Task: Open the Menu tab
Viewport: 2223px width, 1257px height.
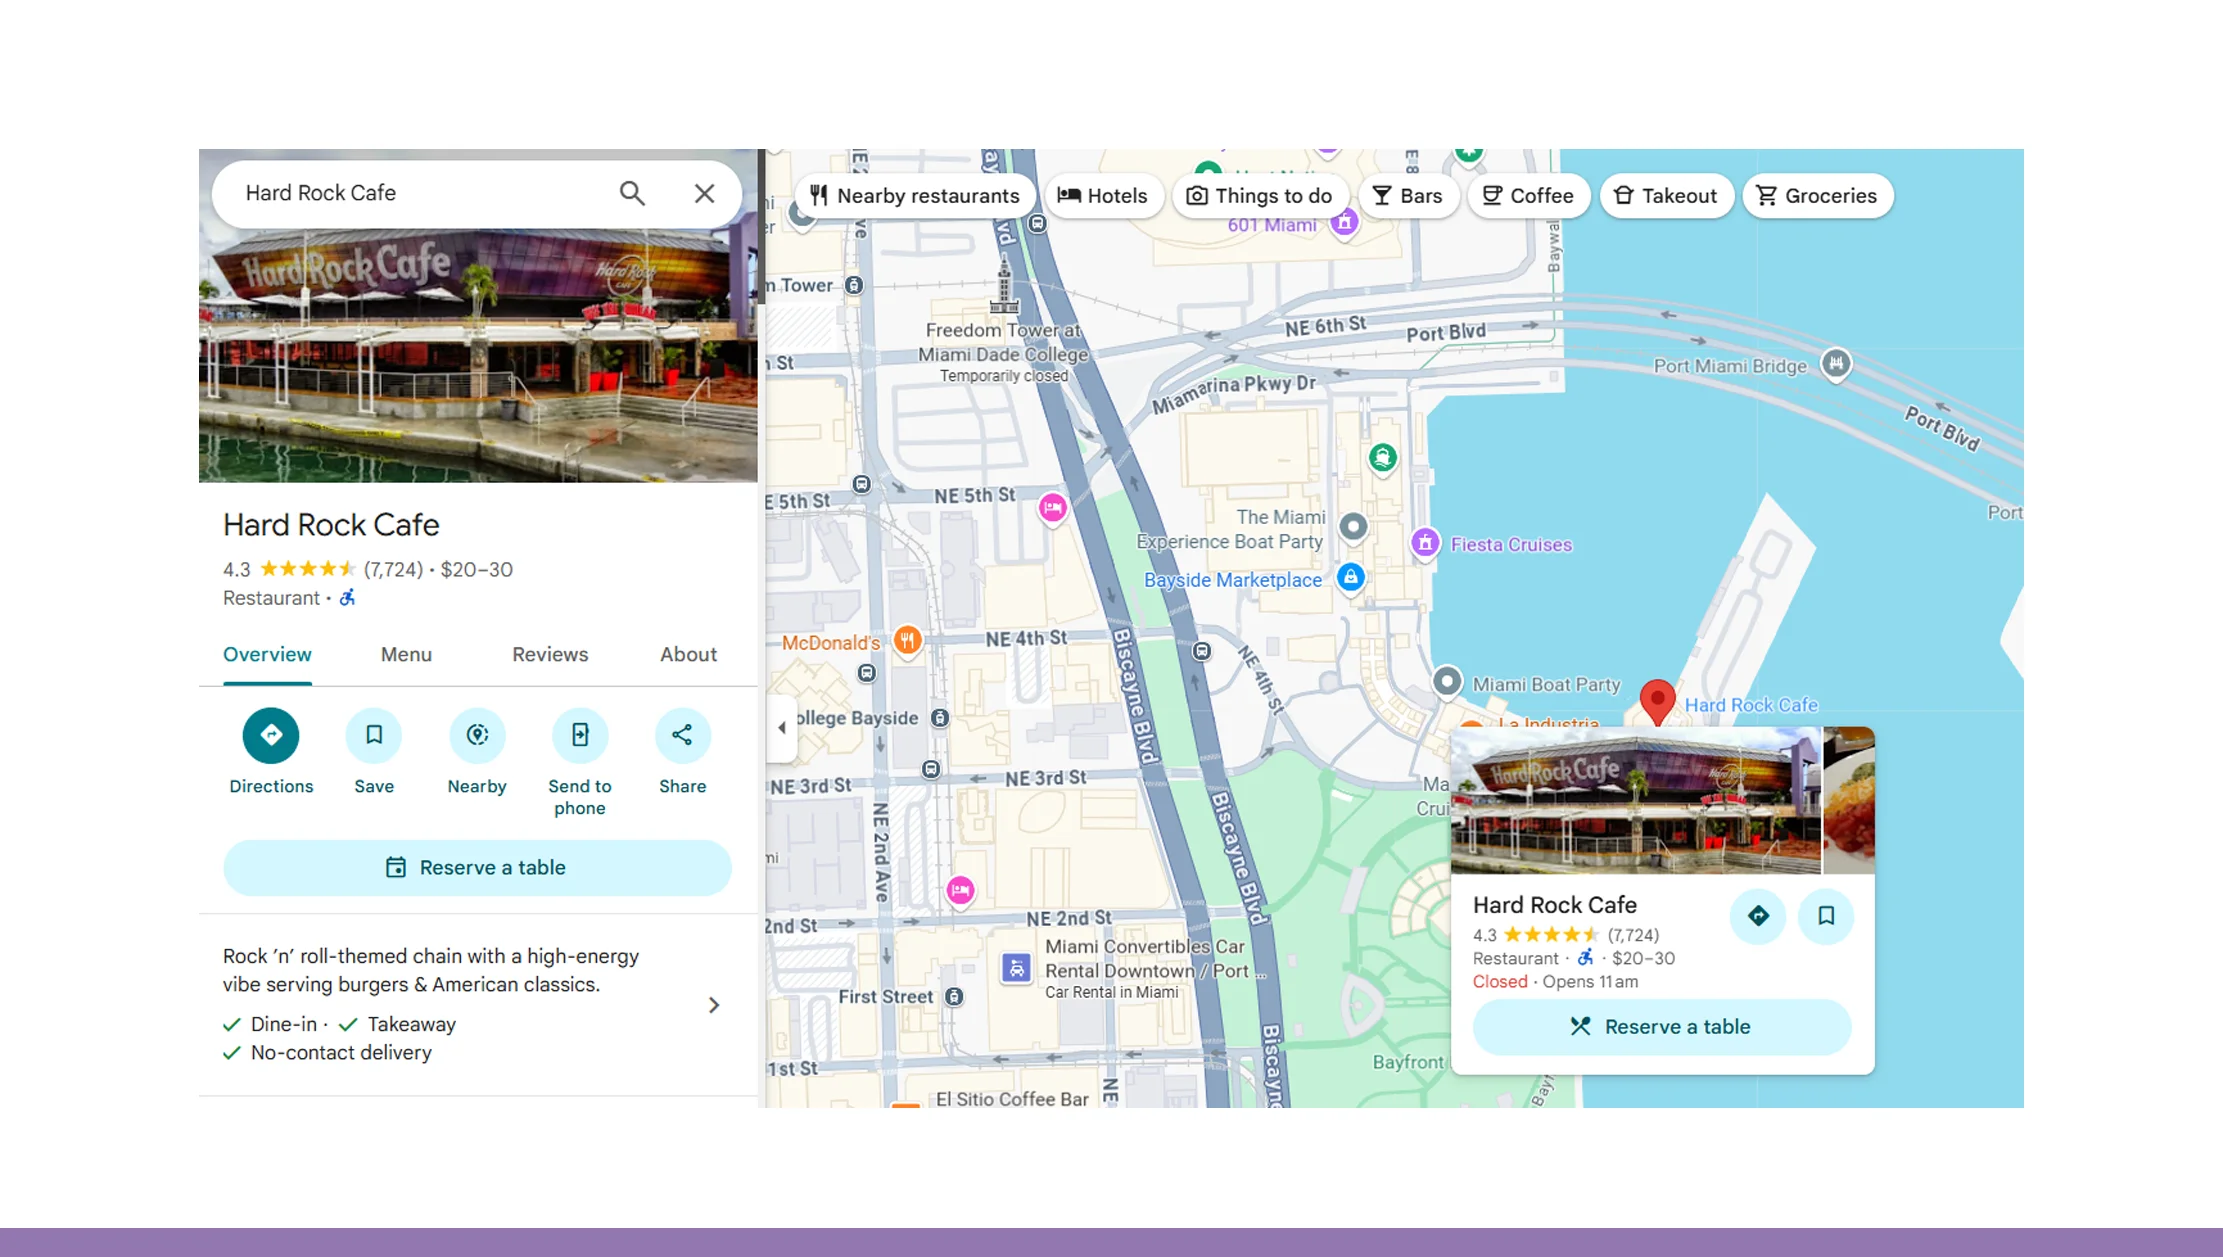Action: pos(405,654)
